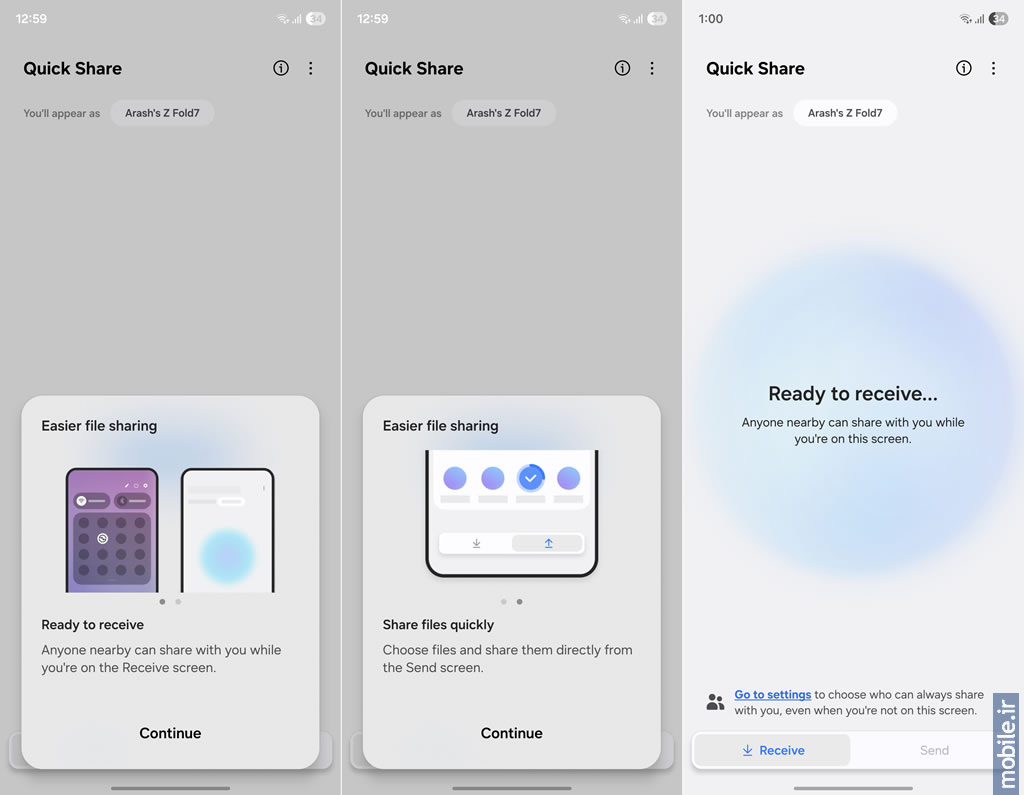Tap the white receive-screen phone illustration in the left card

pyautogui.click(x=227, y=530)
